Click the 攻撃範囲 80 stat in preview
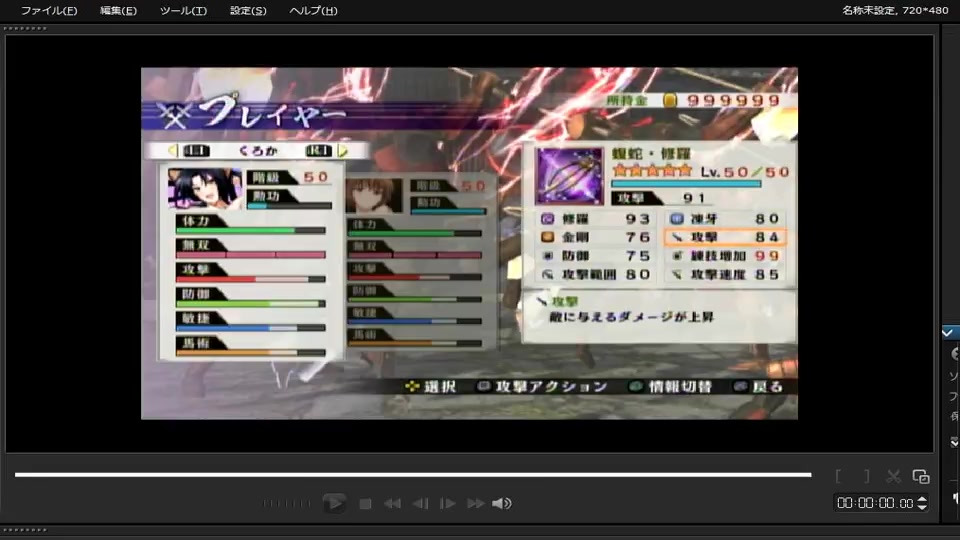Viewport: 960px width, 540px height. (596, 275)
